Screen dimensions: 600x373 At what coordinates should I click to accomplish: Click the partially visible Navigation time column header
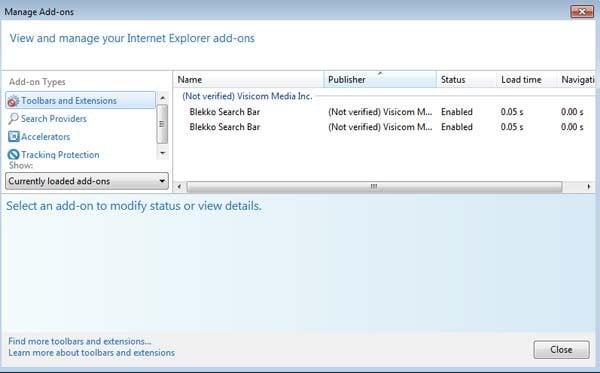click(x=577, y=80)
